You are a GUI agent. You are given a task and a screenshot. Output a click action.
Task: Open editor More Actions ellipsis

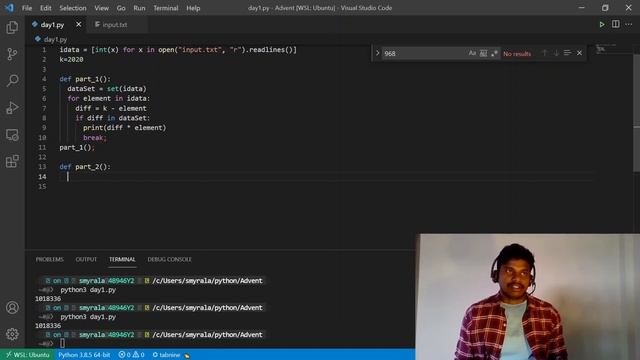[x=629, y=24]
